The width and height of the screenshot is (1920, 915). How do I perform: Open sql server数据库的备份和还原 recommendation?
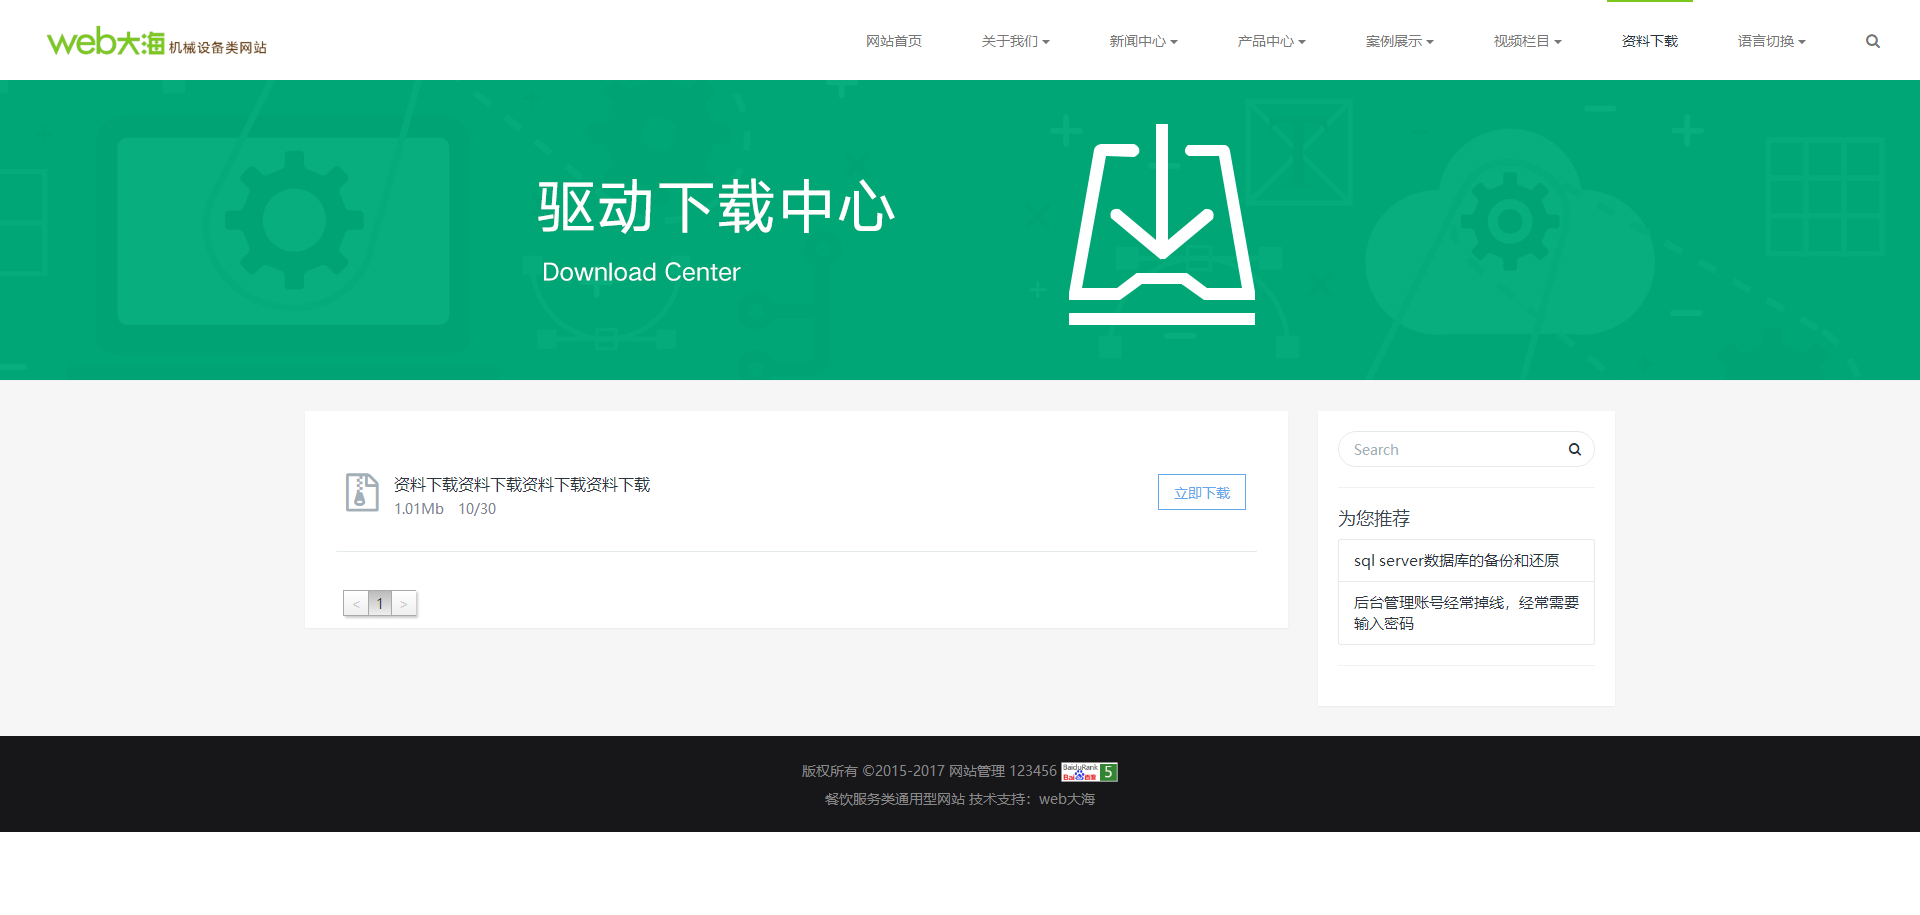click(1466, 561)
